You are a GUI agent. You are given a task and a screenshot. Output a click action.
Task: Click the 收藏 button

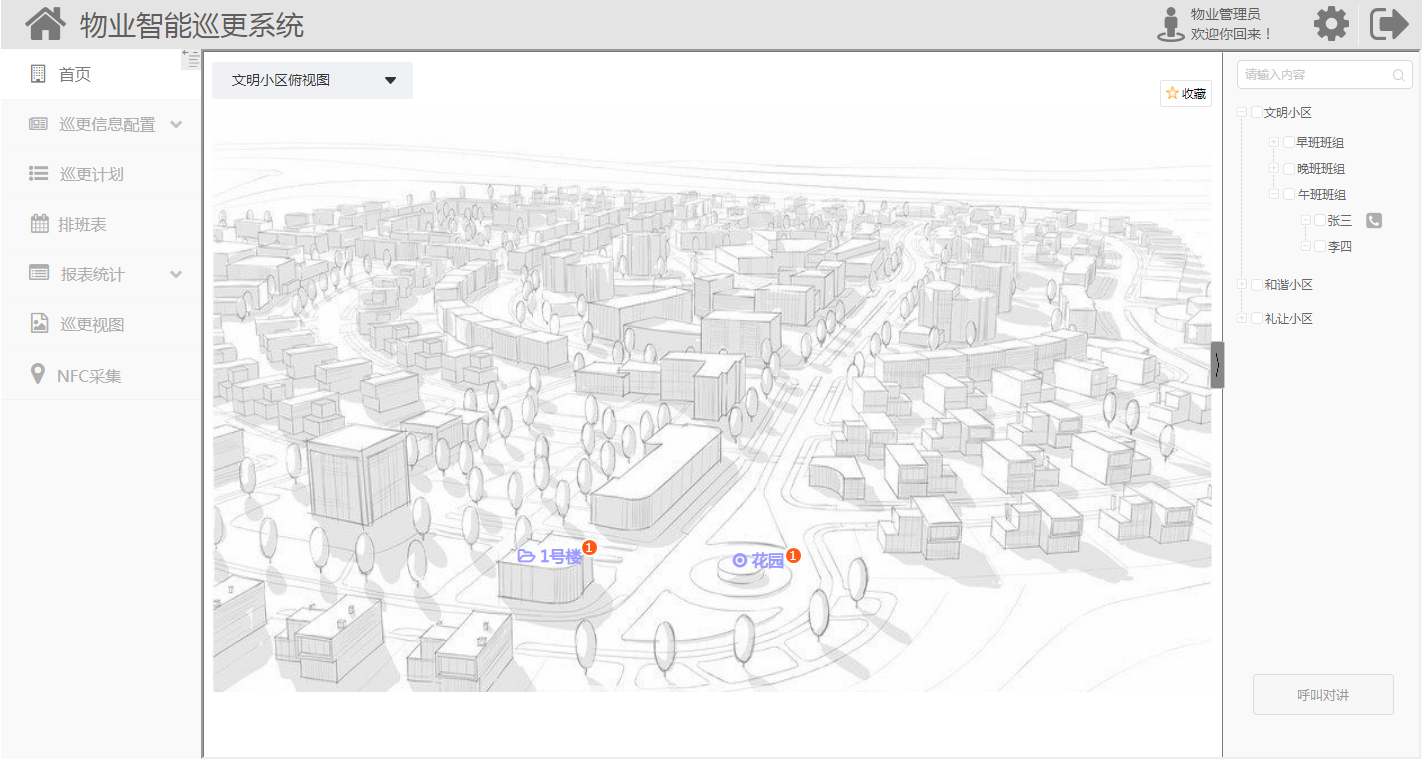[x=1186, y=94]
